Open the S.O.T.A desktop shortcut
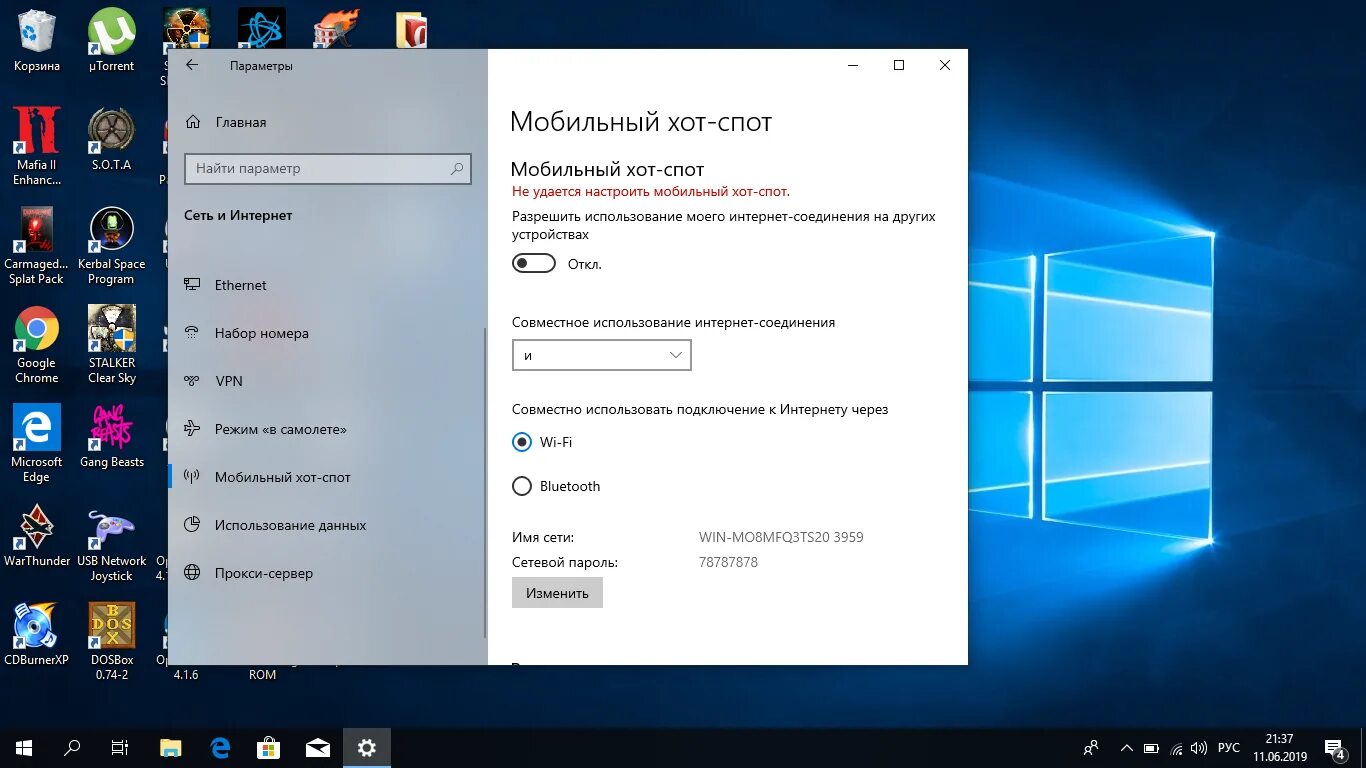Viewport: 1366px width, 768px height. coord(112,139)
